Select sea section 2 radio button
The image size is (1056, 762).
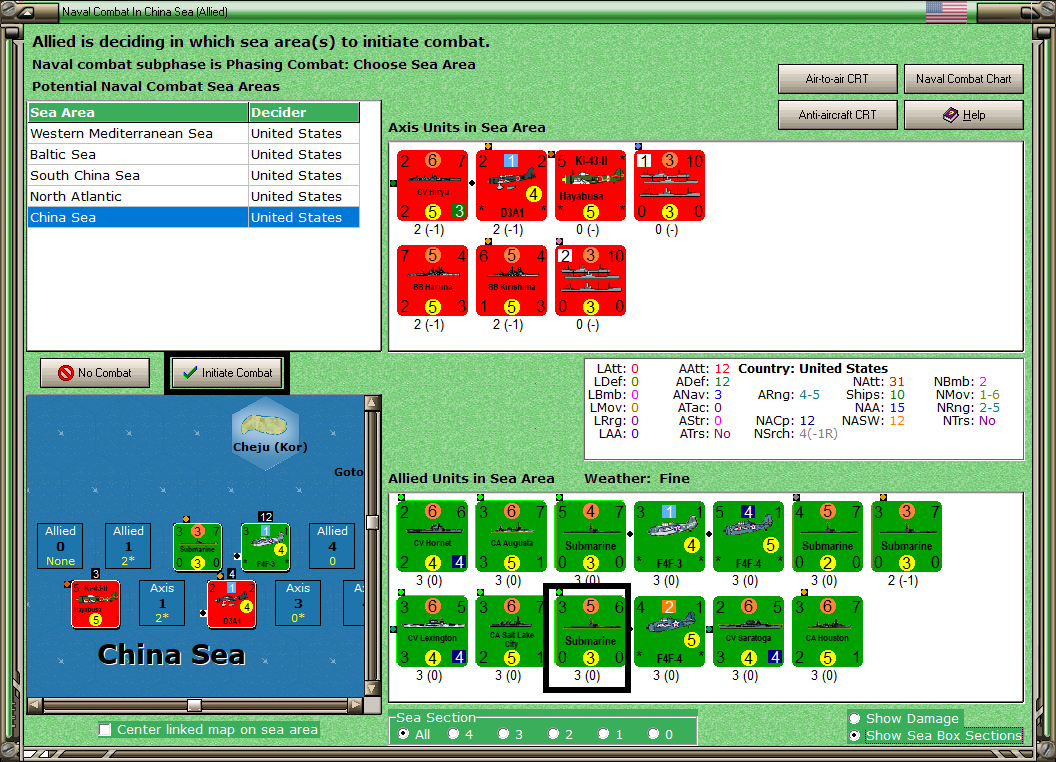coord(554,734)
